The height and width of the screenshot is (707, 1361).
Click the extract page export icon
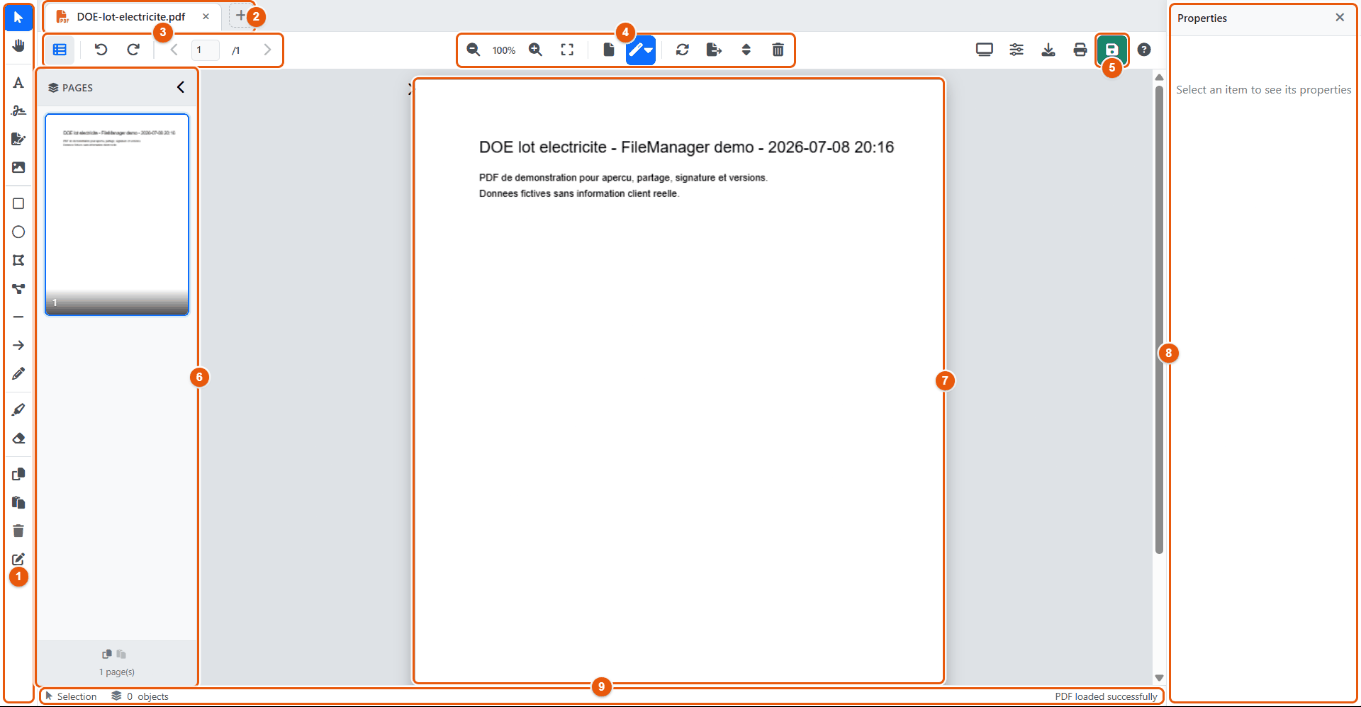(x=714, y=49)
